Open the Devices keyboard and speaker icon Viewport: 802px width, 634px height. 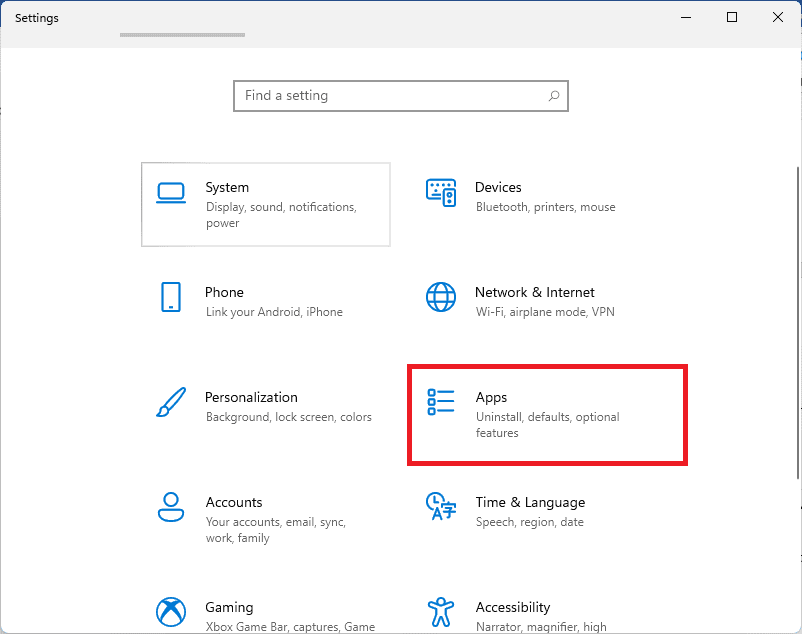point(441,193)
